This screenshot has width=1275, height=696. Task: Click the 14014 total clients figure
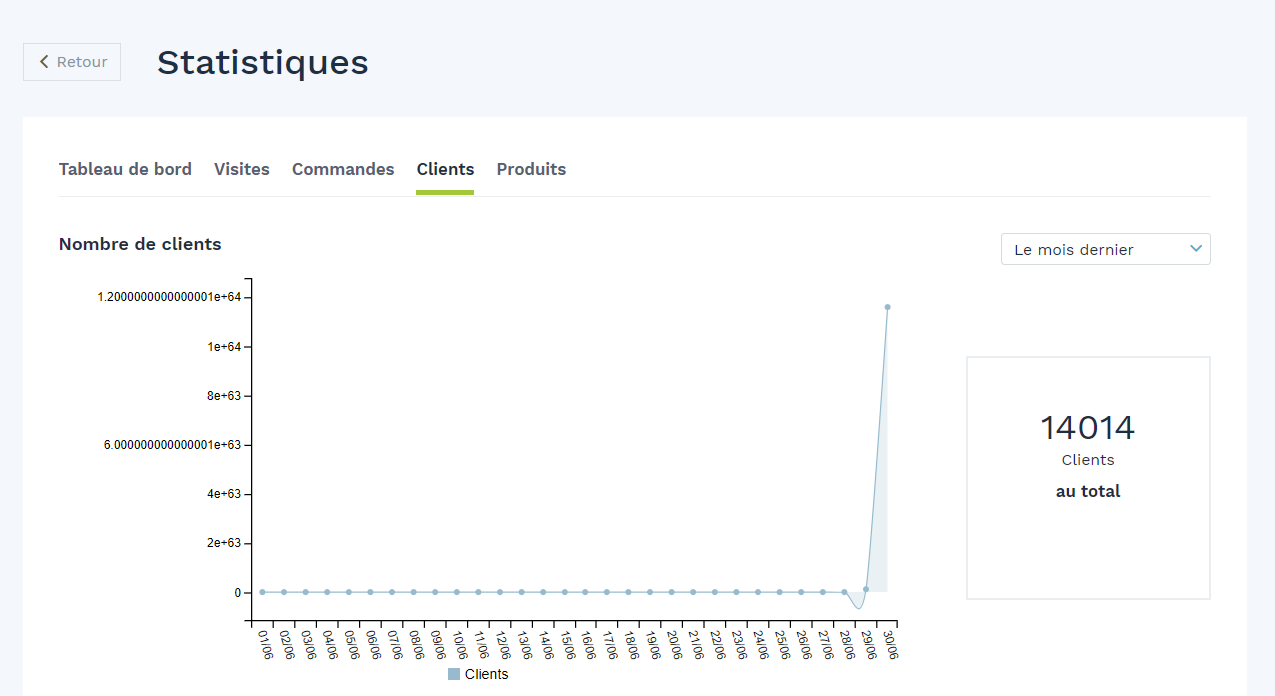tap(1088, 428)
